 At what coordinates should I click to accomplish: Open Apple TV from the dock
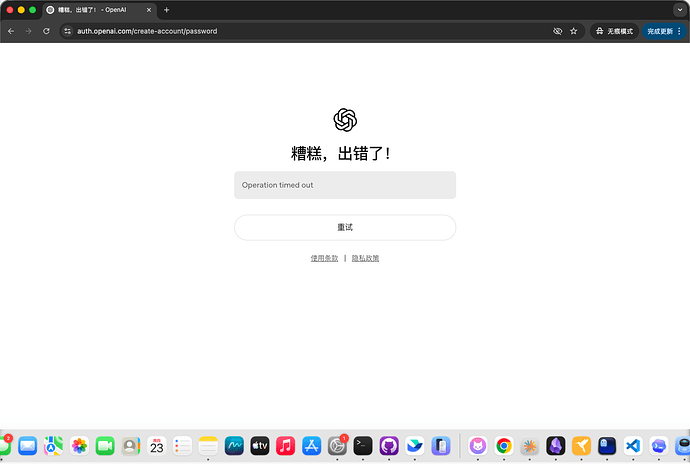click(260, 446)
